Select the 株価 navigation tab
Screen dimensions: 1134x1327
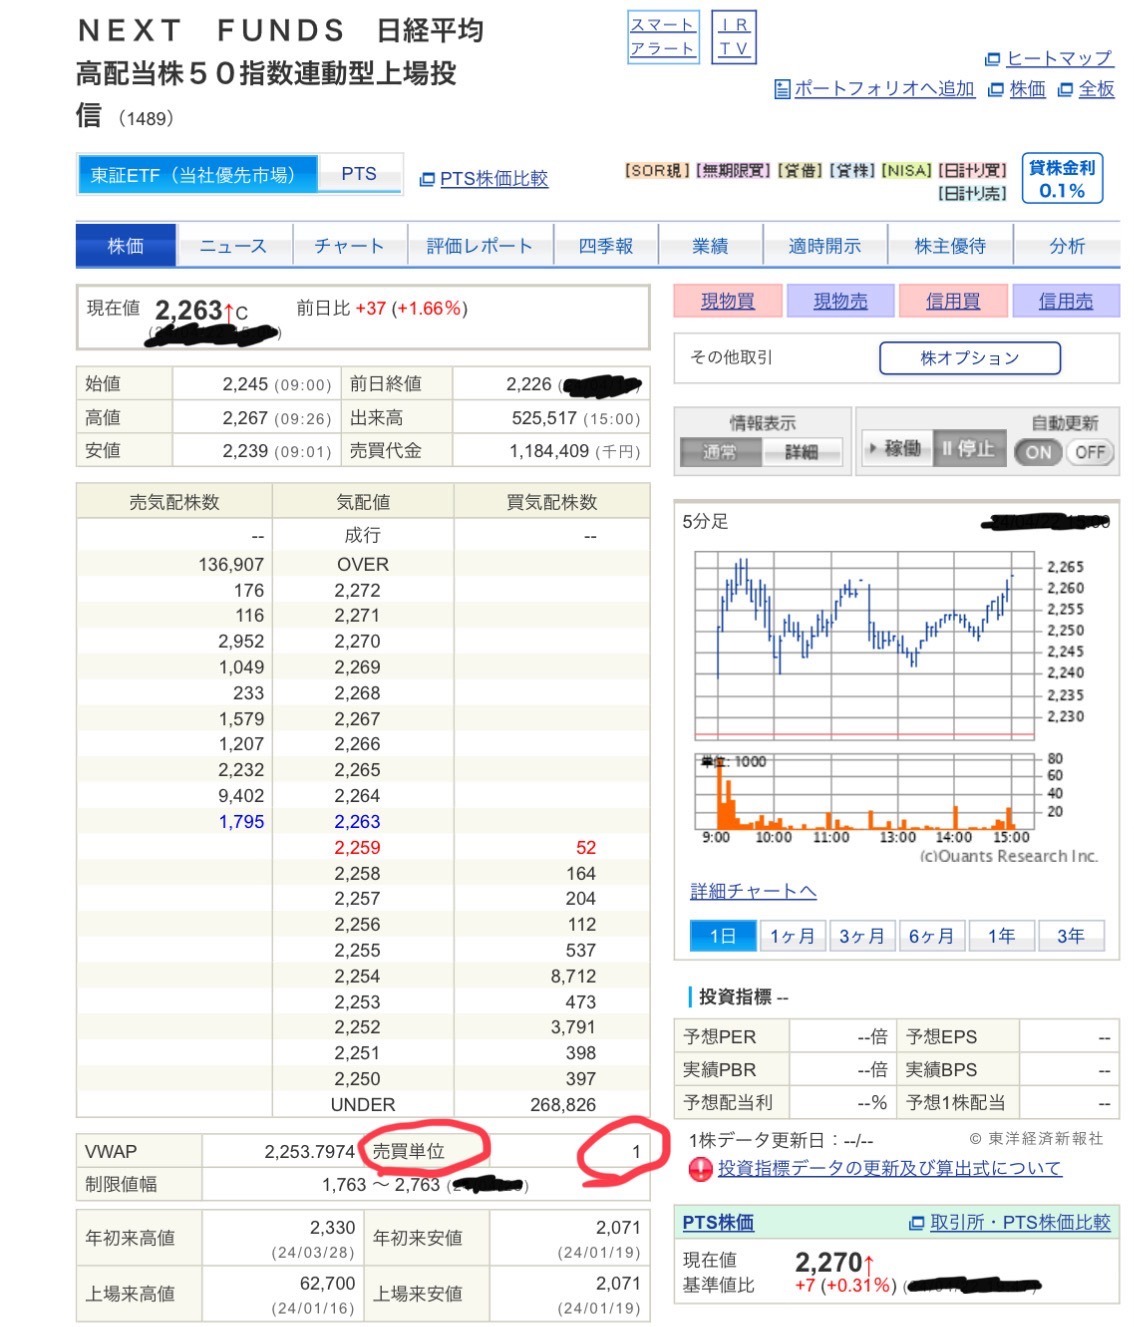pos(126,246)
